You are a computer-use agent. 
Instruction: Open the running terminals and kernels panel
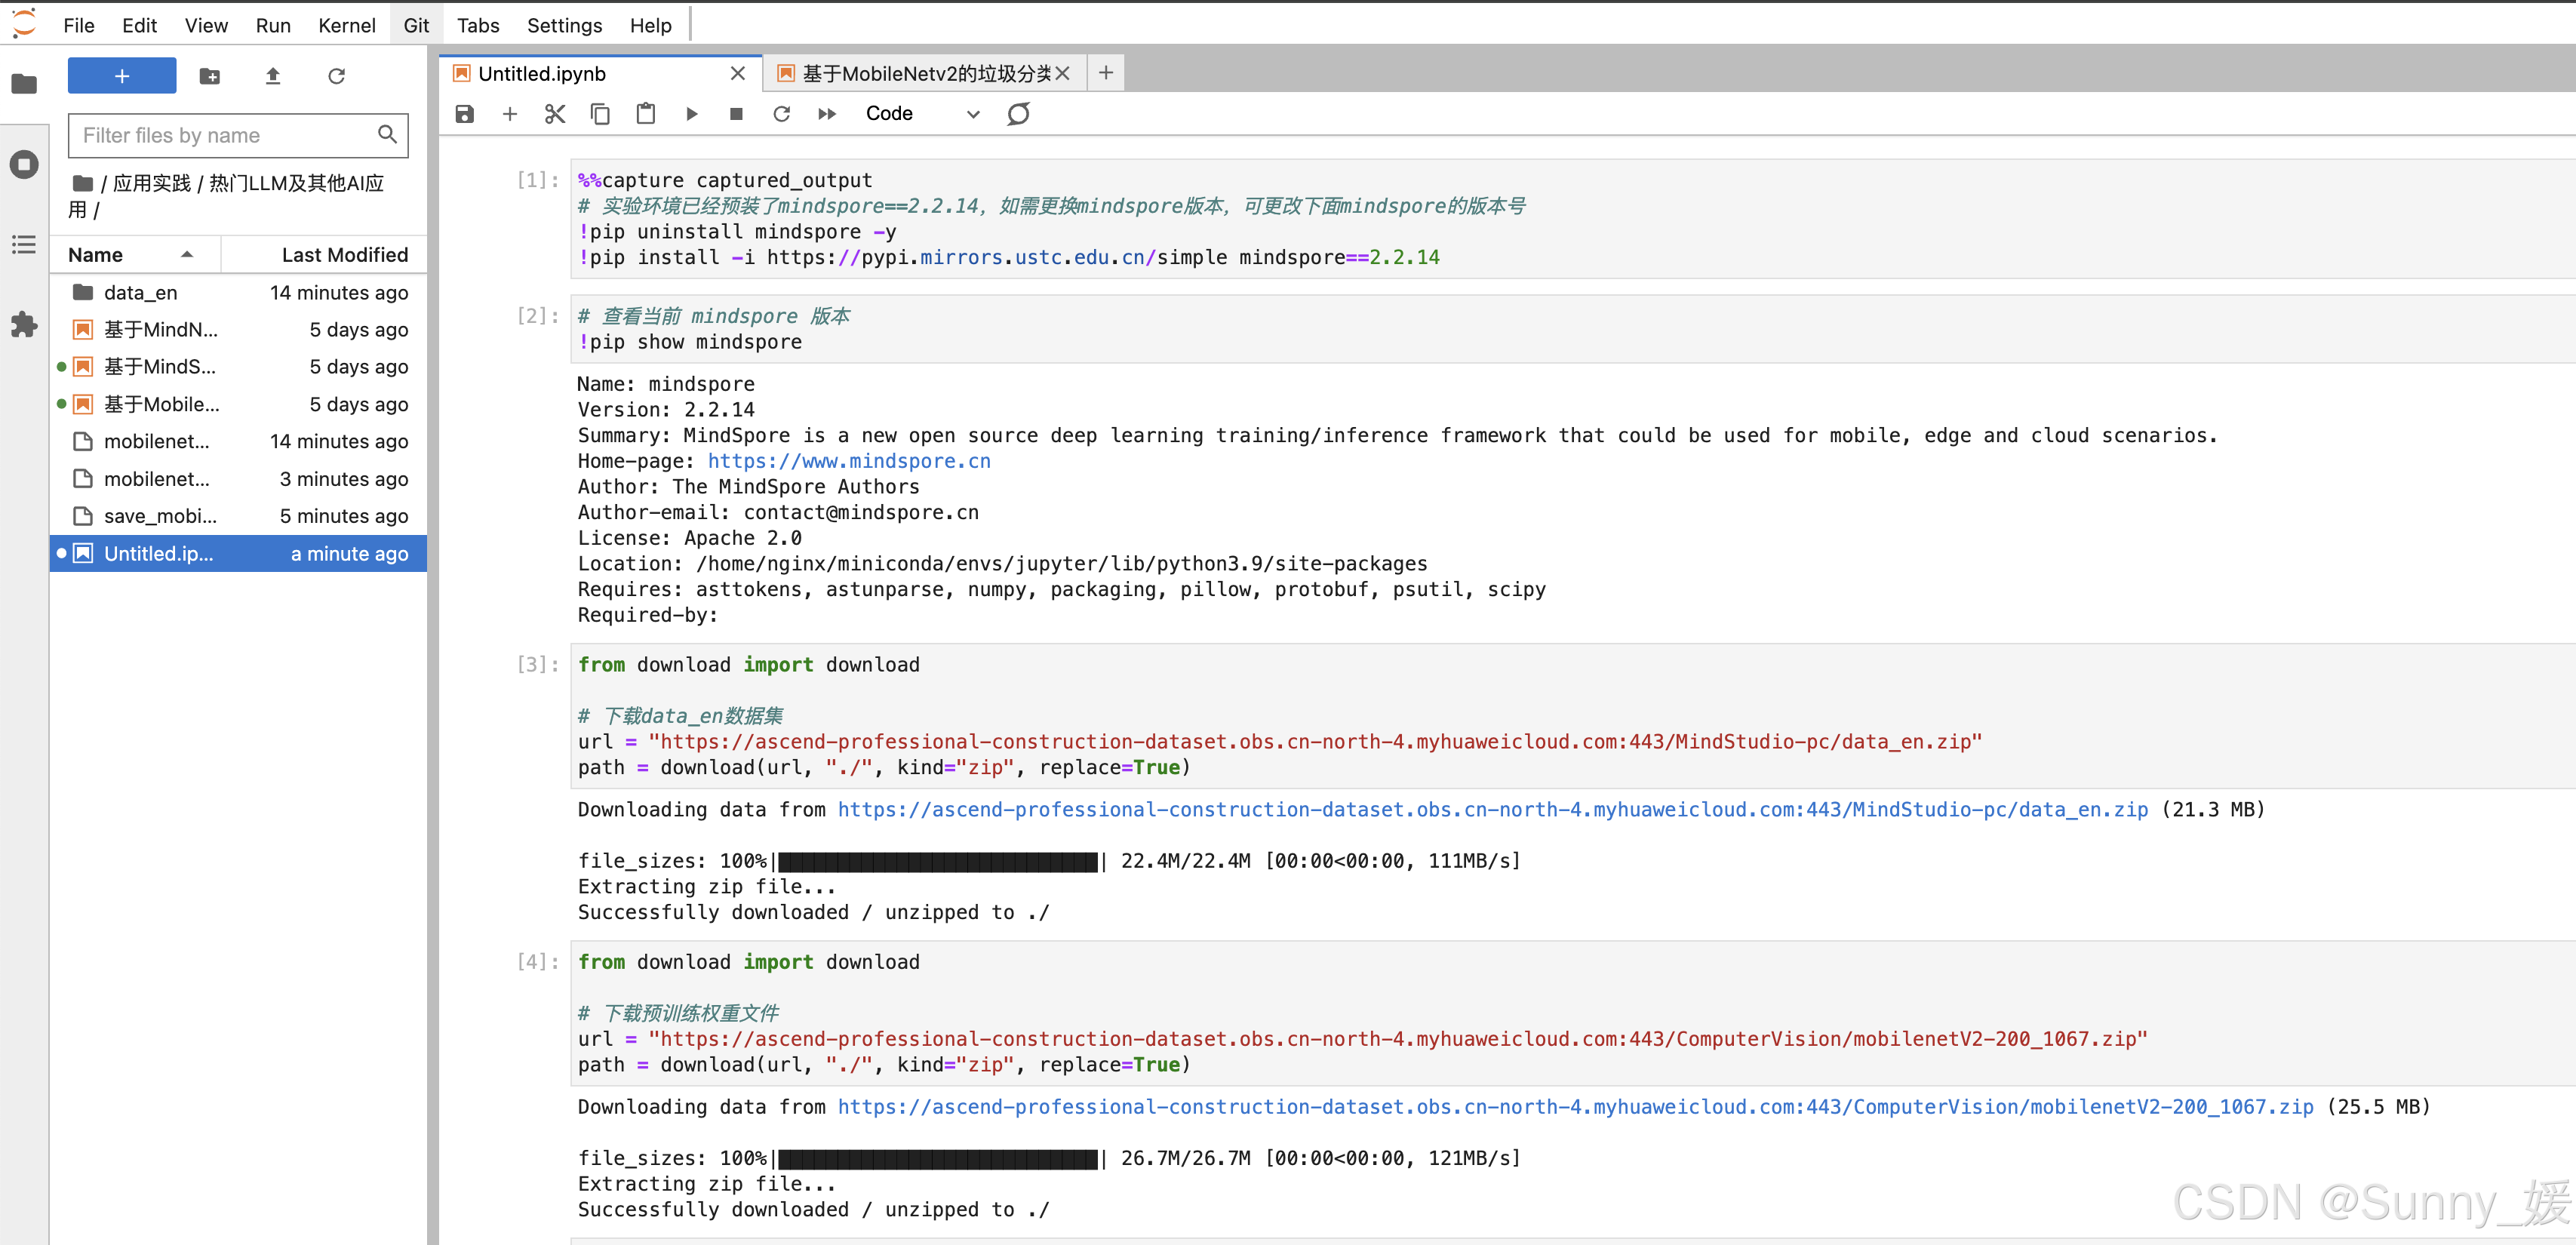pyautogui.click(x=24, y=164)
